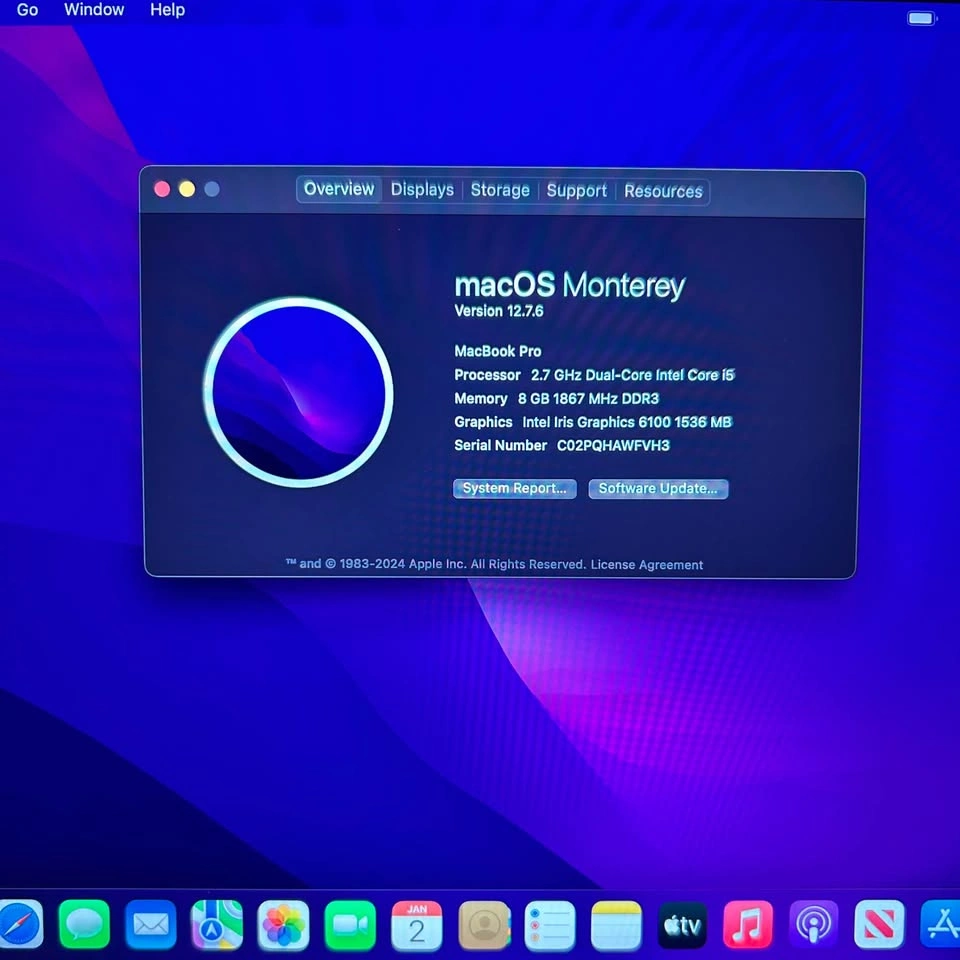Open the Window menu
Viewport: 960px width, 960px height.
(94, 10)
